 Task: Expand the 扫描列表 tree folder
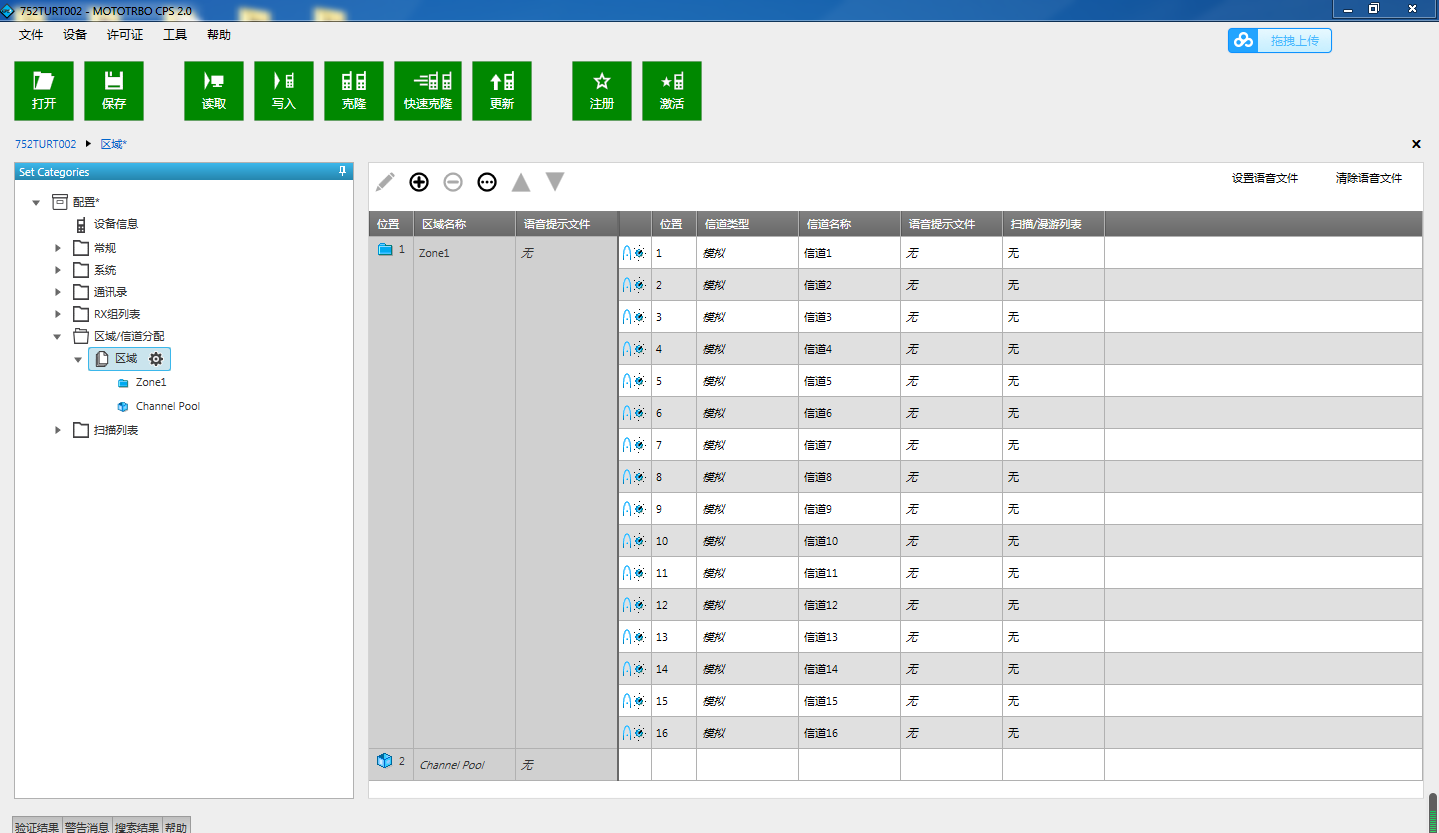(58, 430)
